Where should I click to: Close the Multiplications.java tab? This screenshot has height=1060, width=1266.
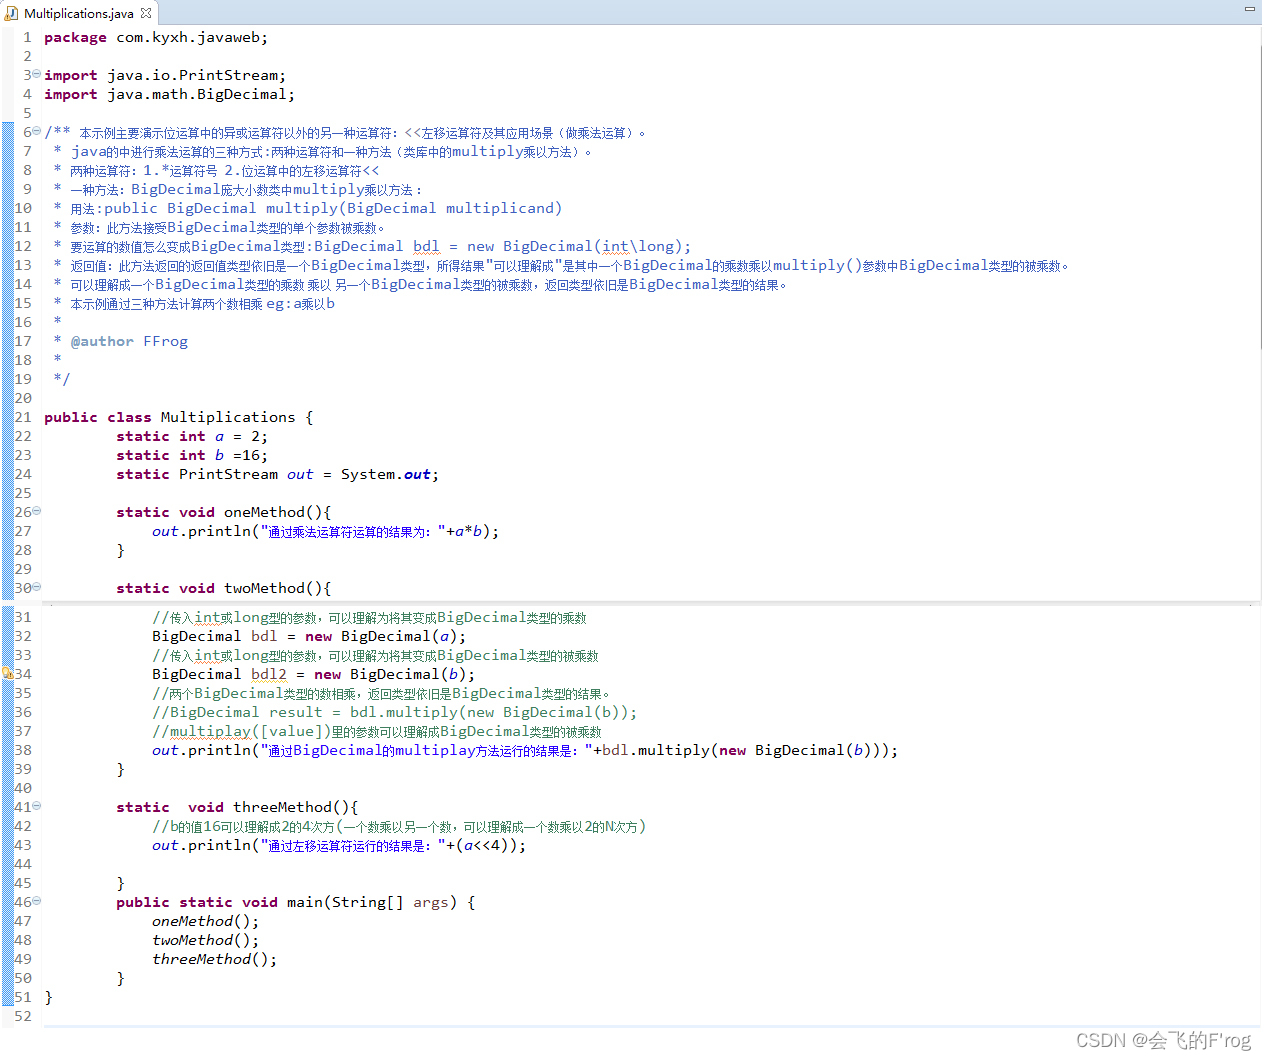tap(146, 13)
